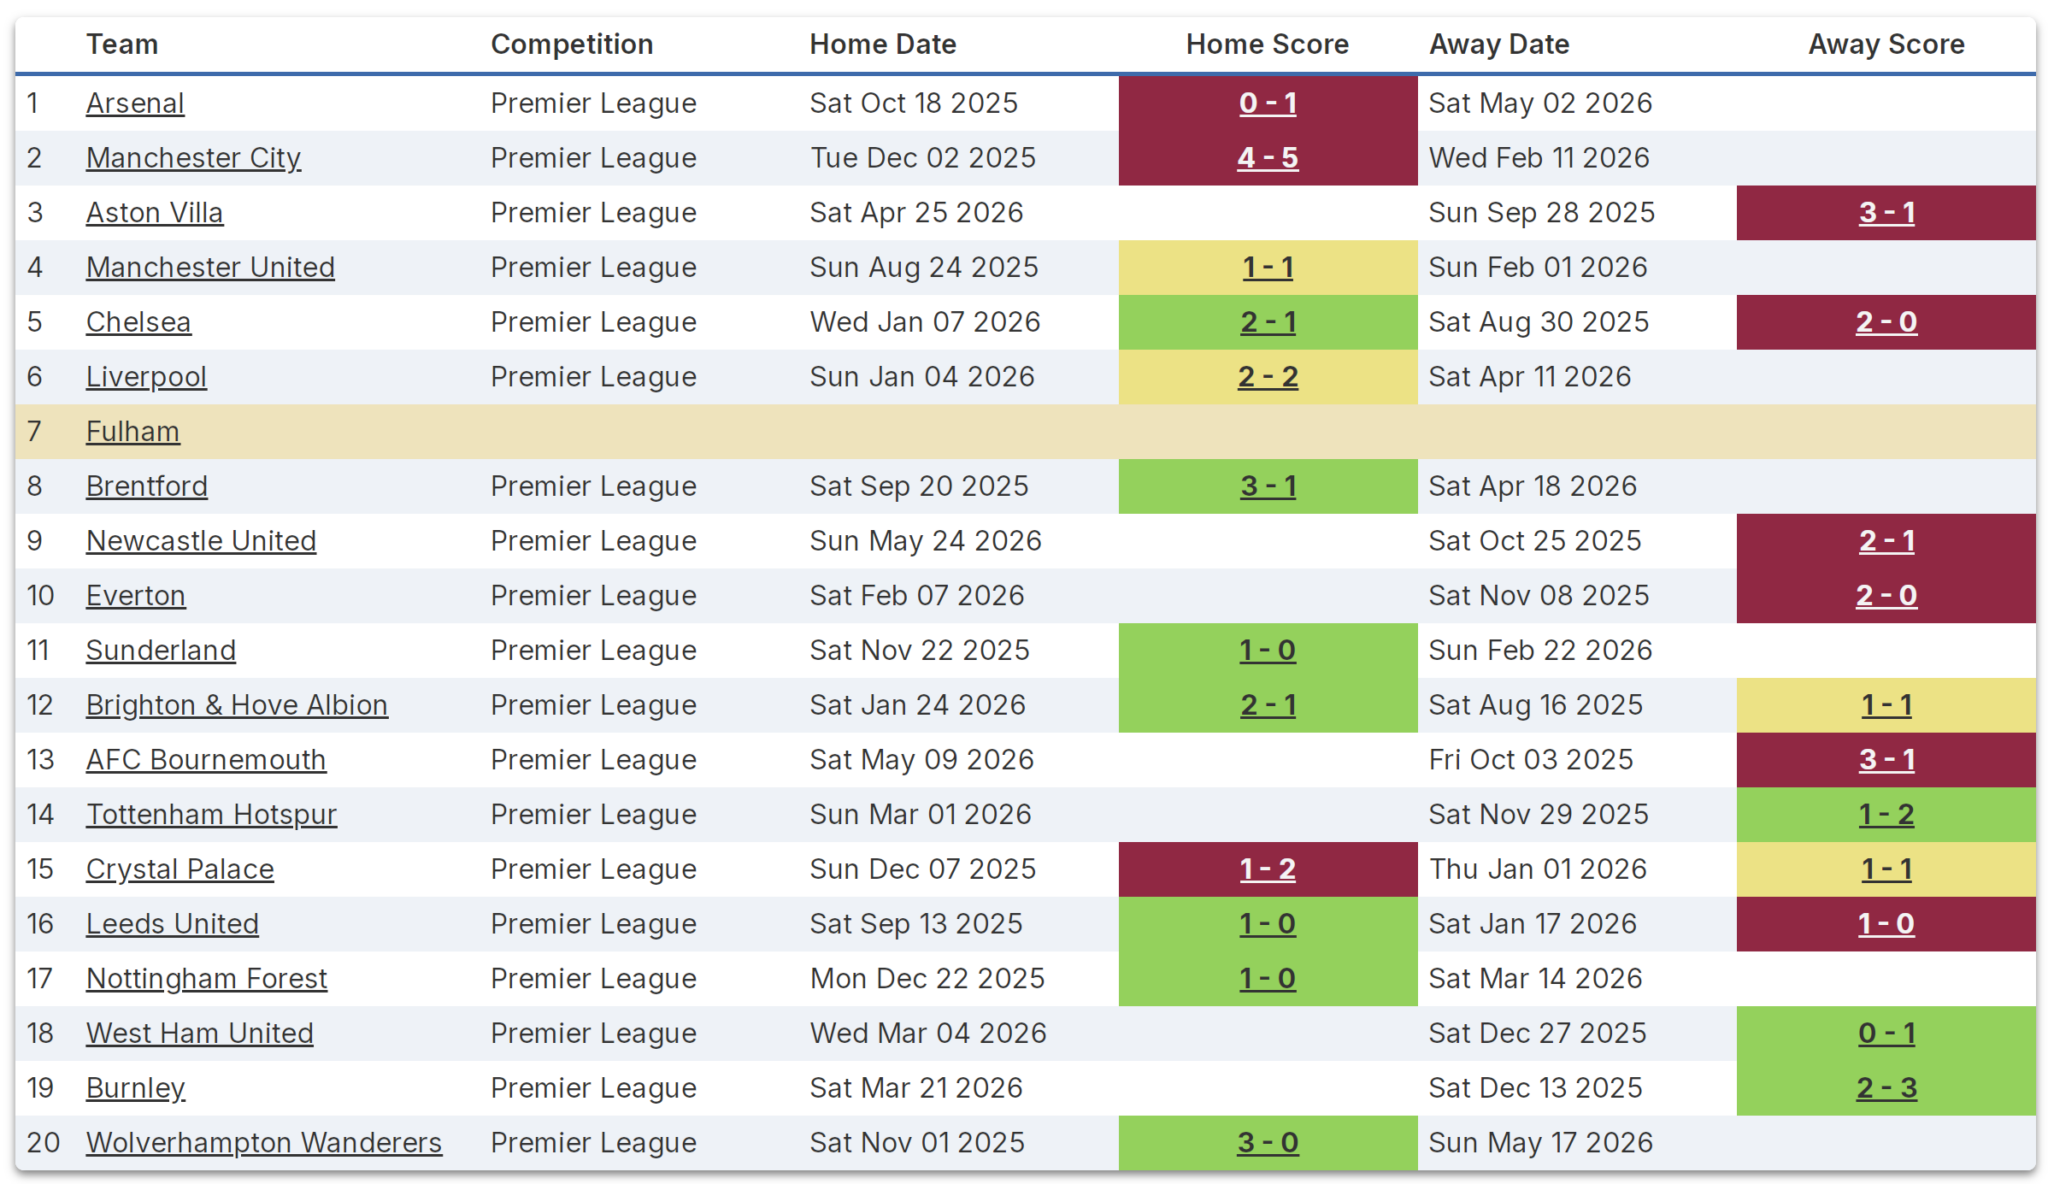Click West Ham United 0 - 1 score
This screenshot has height=1184, width=2048.
click(1886, 1033)
